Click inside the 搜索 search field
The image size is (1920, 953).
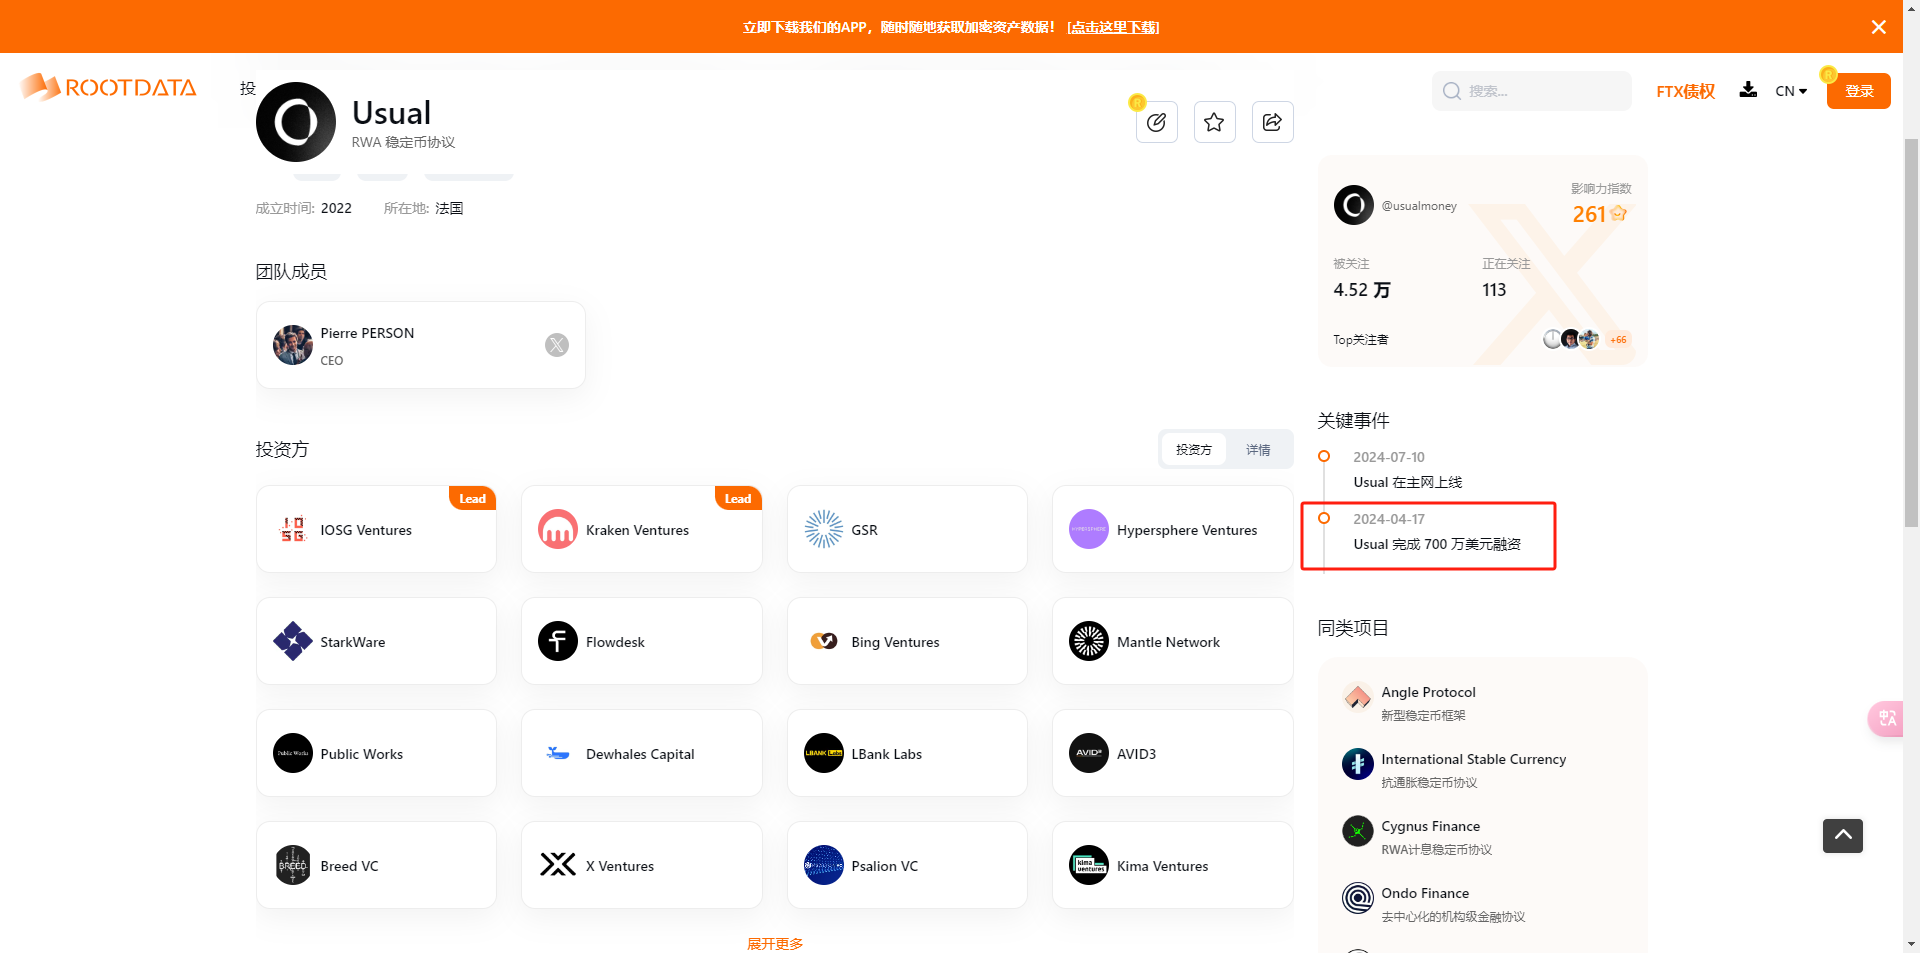click(1531, 91)
